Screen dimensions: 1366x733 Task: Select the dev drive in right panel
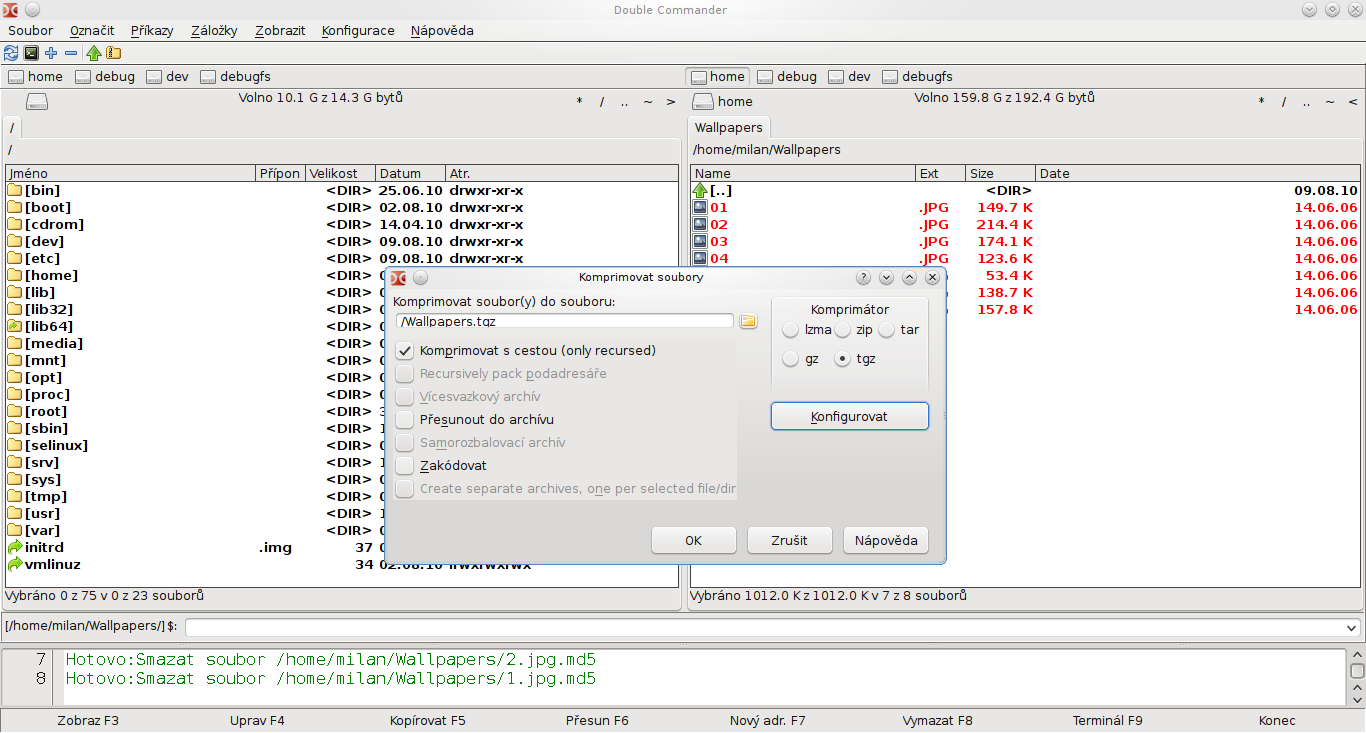850,76
